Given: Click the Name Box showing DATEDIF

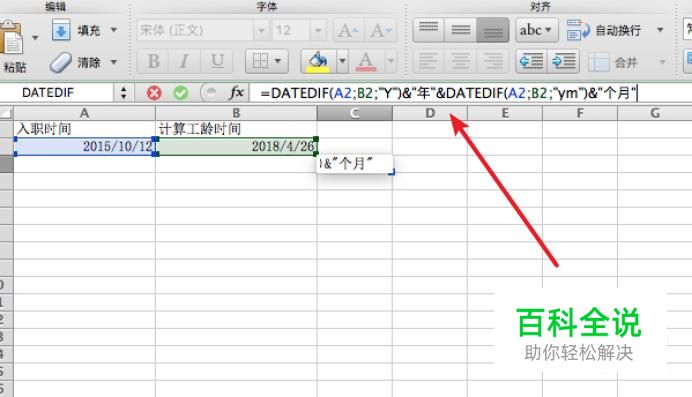Looking at the screenshot, I should pyautogui.click(x=56, y=93).
